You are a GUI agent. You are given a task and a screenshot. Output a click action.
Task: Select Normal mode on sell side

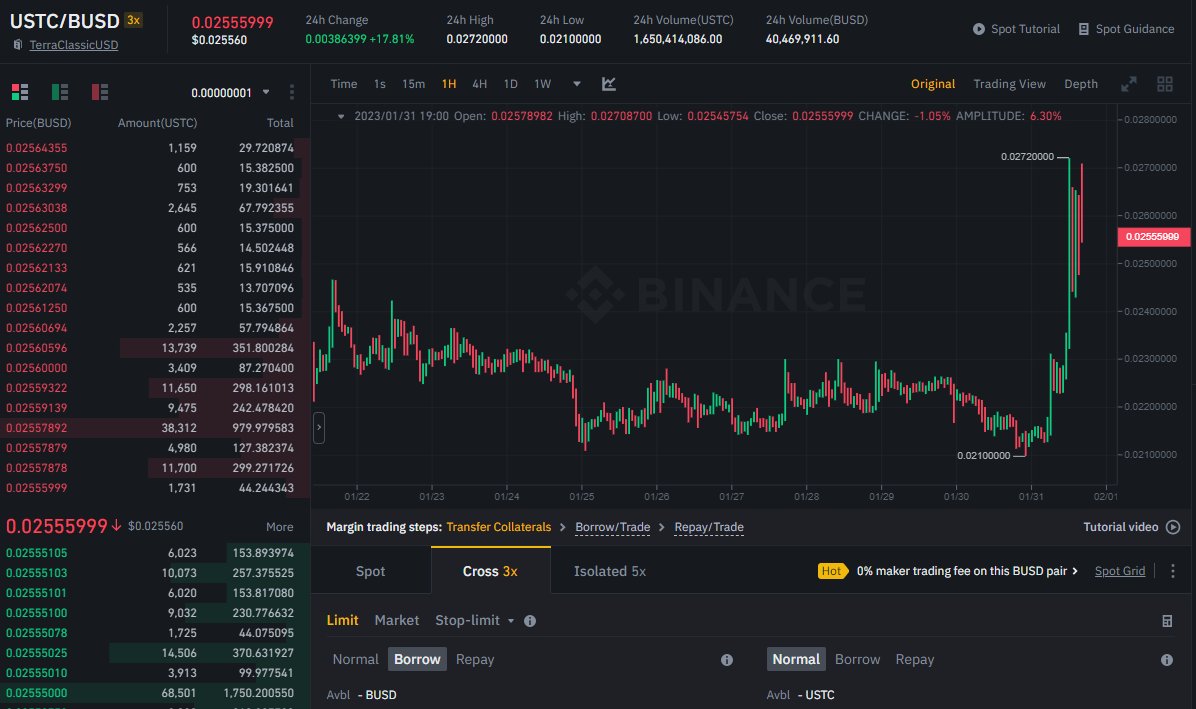796,659
